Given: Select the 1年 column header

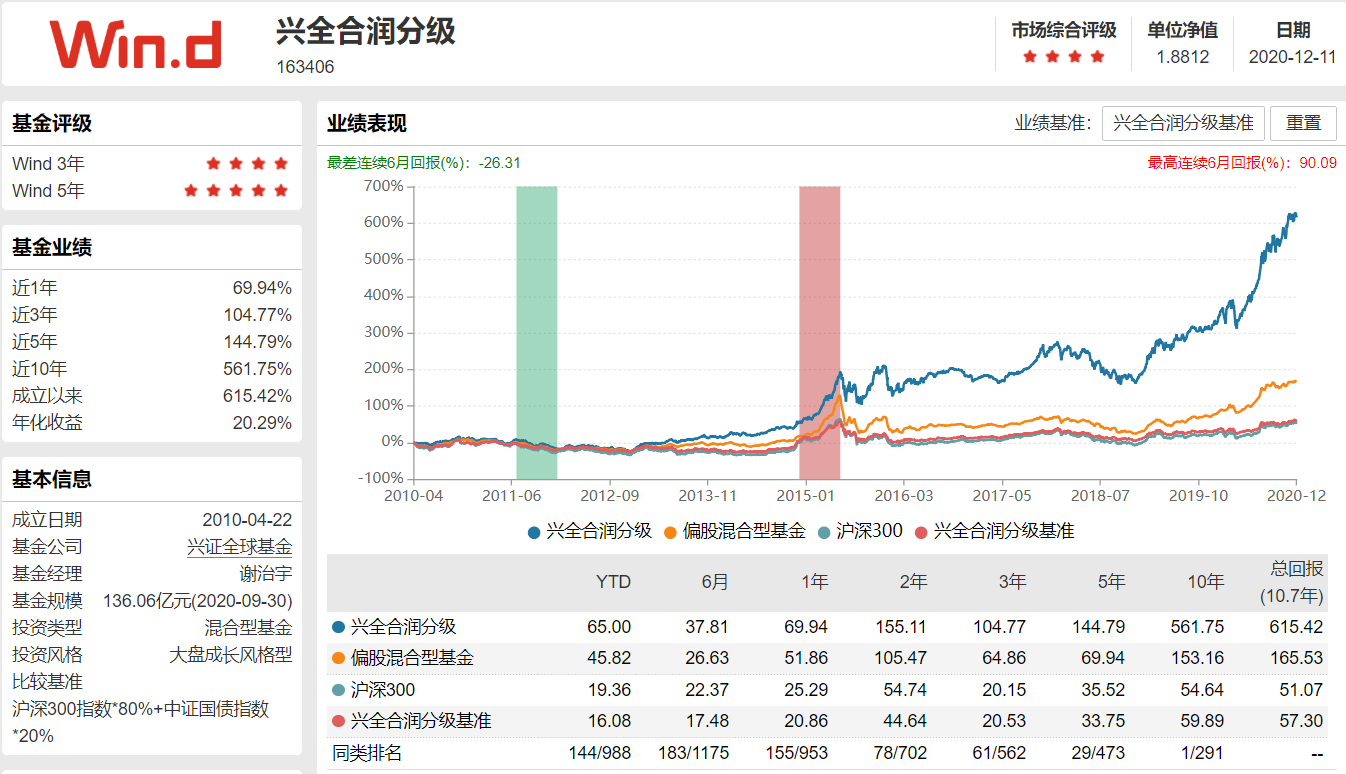Looking at the screenshot, I should [813, 582].
